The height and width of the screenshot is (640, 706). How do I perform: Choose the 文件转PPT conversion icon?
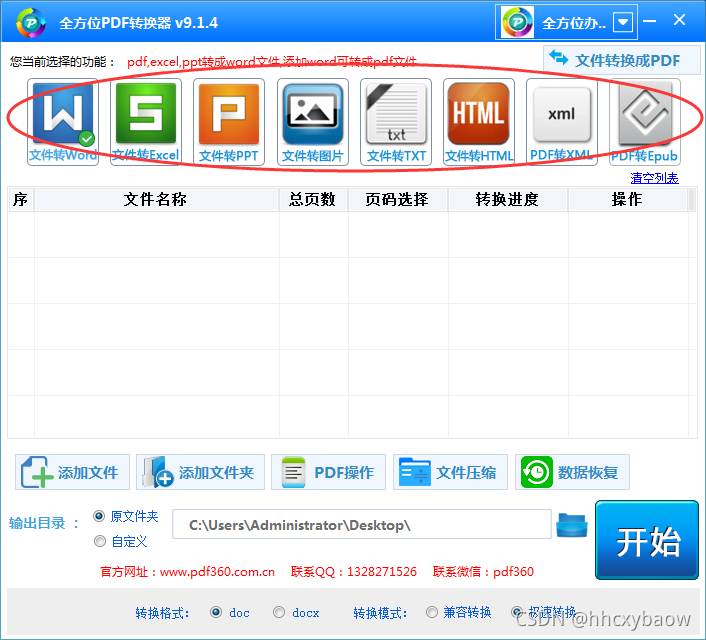tap(229, 122)
